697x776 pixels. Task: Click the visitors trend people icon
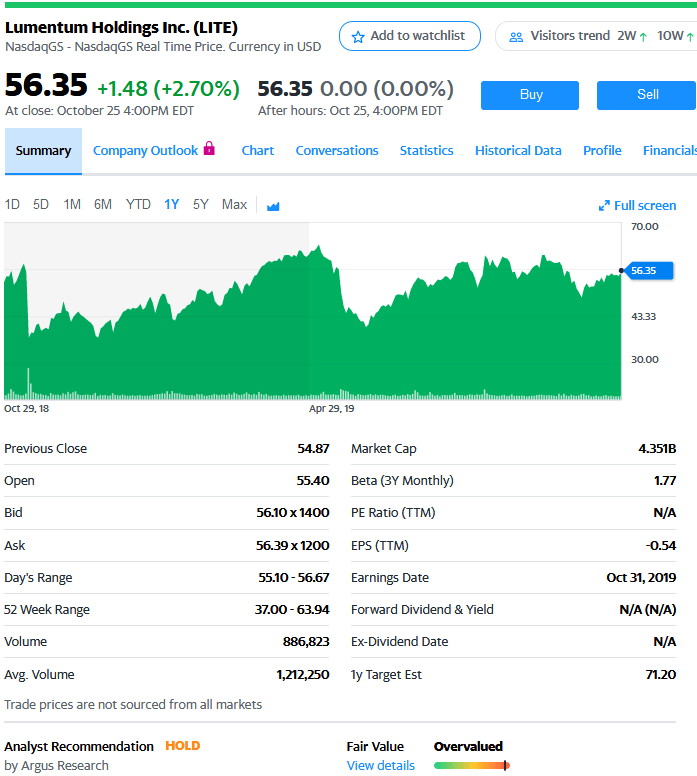click(516, 37)
